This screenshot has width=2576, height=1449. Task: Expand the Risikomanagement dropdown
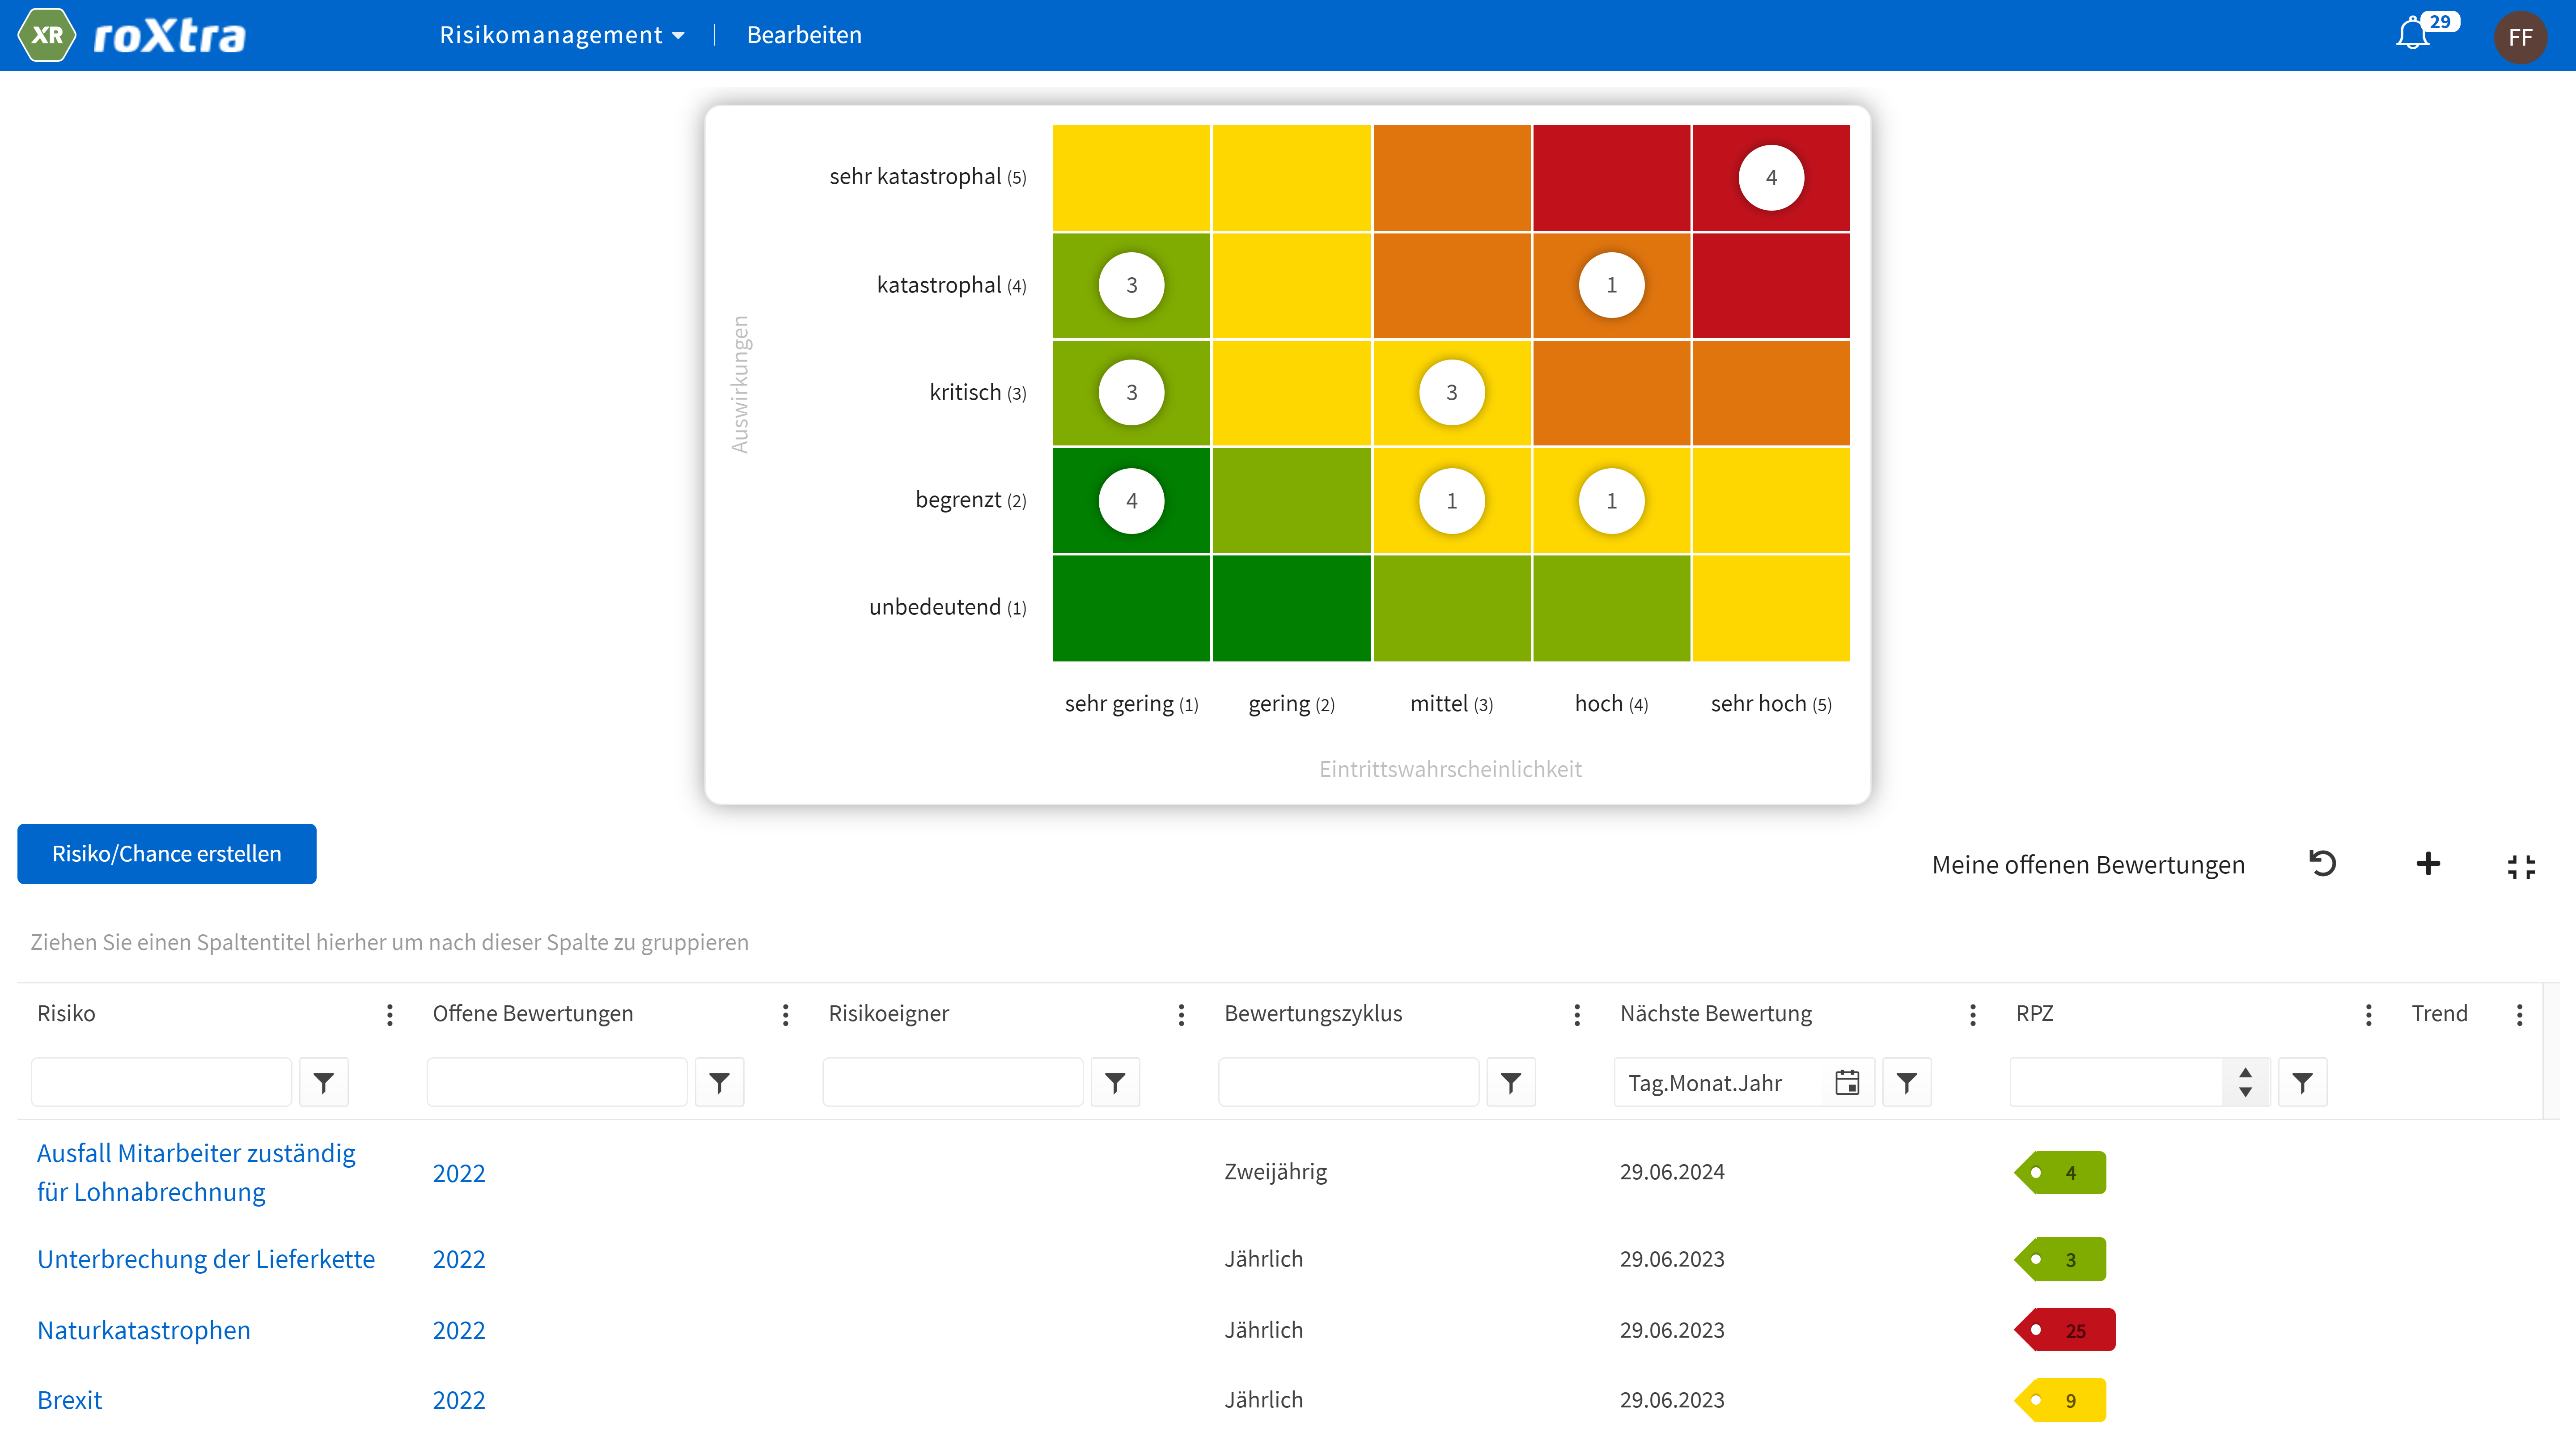pyautogui.click(x=562, y=35)
